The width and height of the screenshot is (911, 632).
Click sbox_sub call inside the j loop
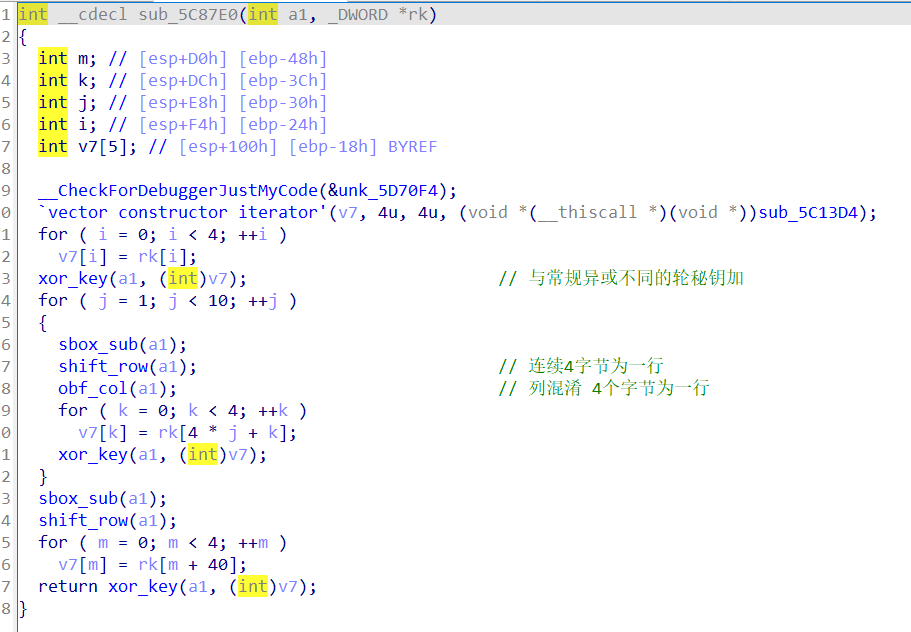tap(123, 345)
